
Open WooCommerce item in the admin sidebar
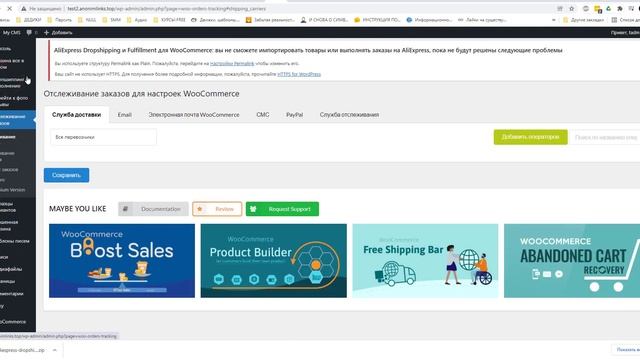[x=13, y=322]
